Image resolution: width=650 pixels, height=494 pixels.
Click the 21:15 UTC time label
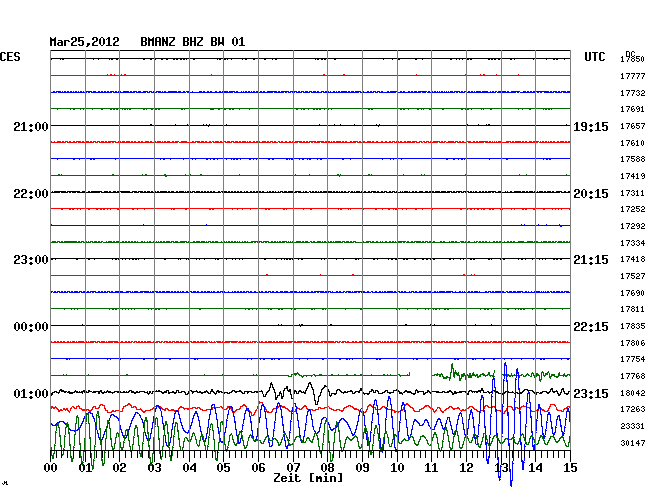(x=591, y=260)
